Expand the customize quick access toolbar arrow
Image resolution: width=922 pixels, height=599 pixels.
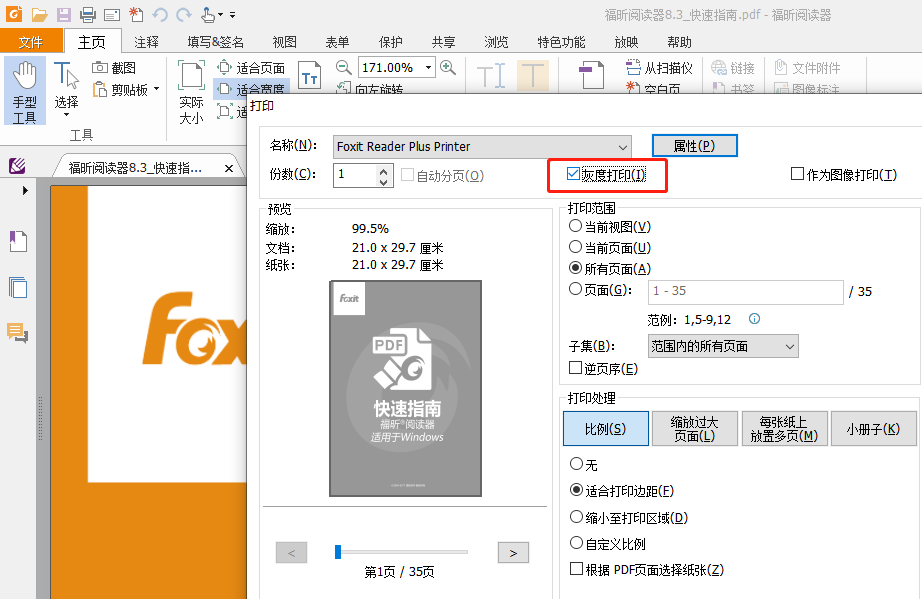[232, 15]
